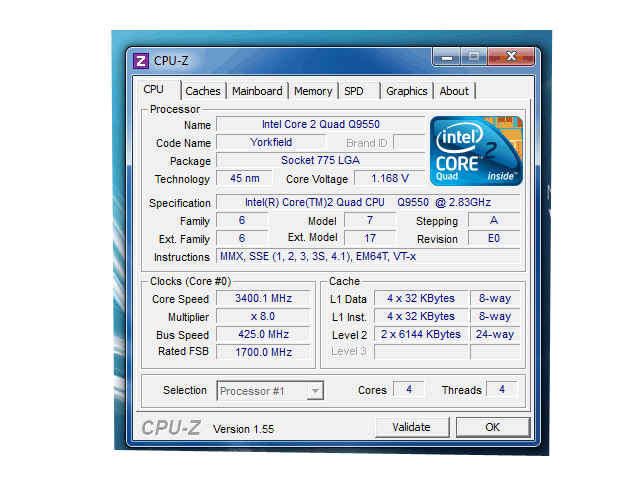
Task: Click the Revision value E0
Action: click(x=494, y=238)
